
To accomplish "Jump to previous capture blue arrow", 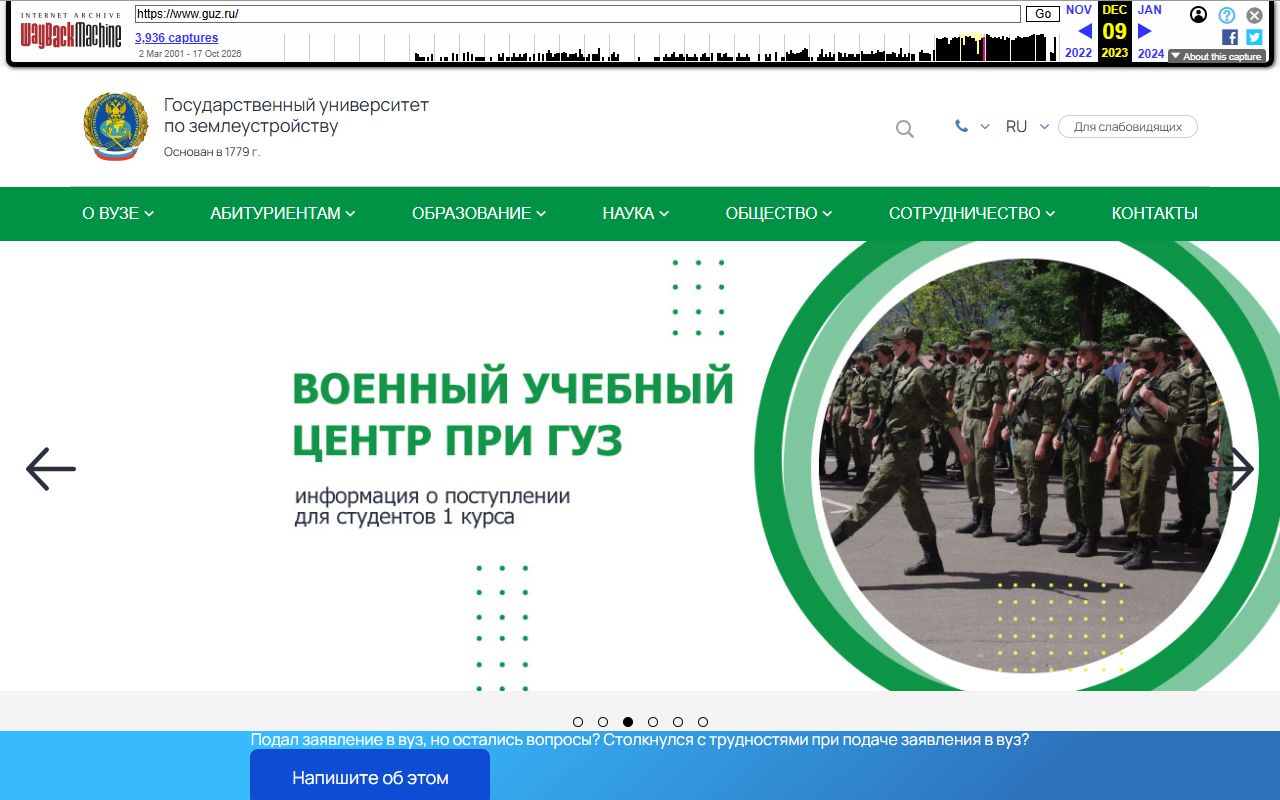I will pyautogui.click(x=1085, y=31).
